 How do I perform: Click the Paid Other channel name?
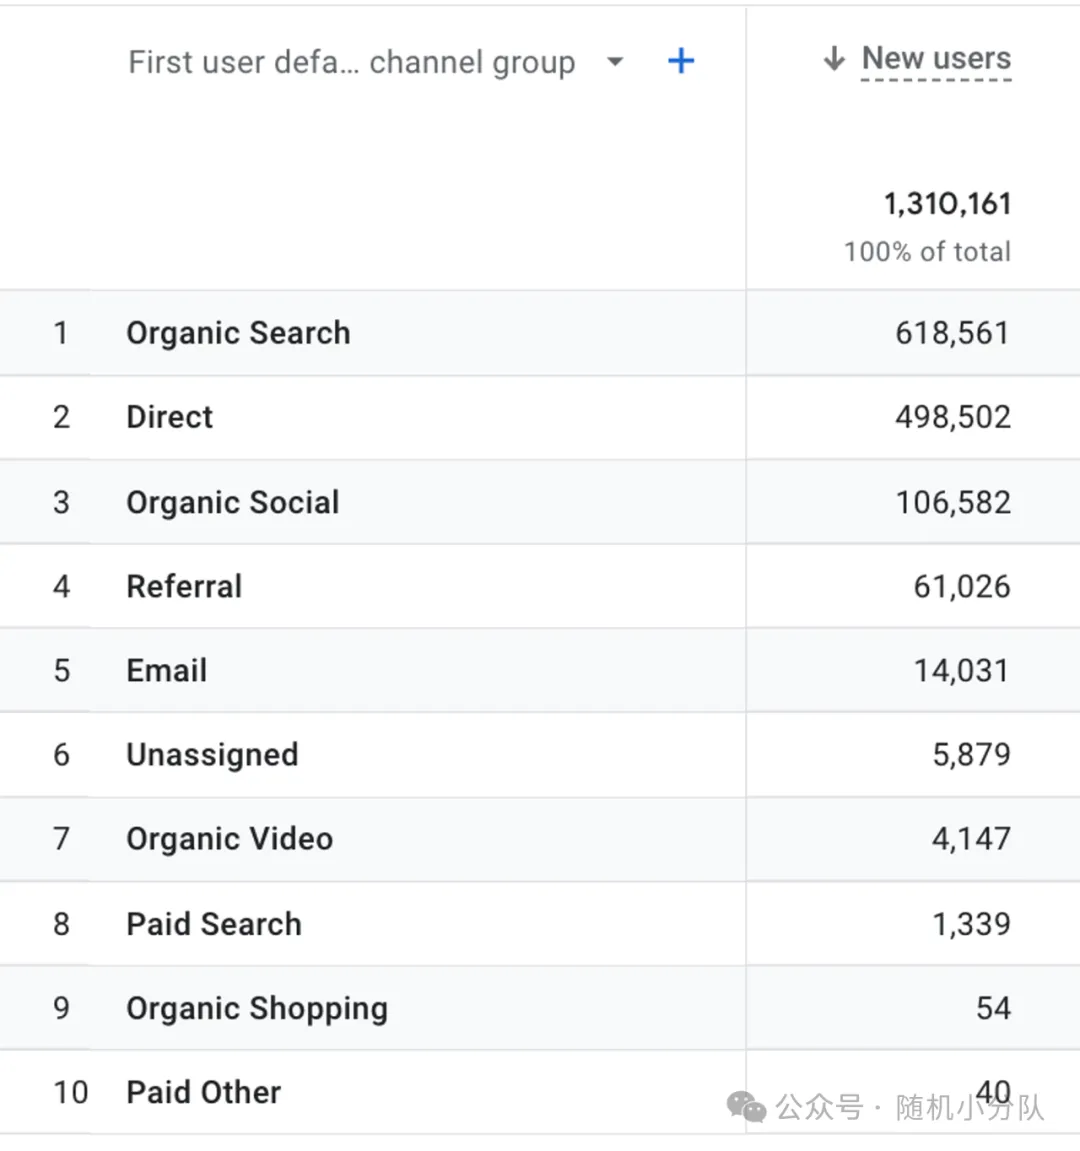pos(203,1092)
